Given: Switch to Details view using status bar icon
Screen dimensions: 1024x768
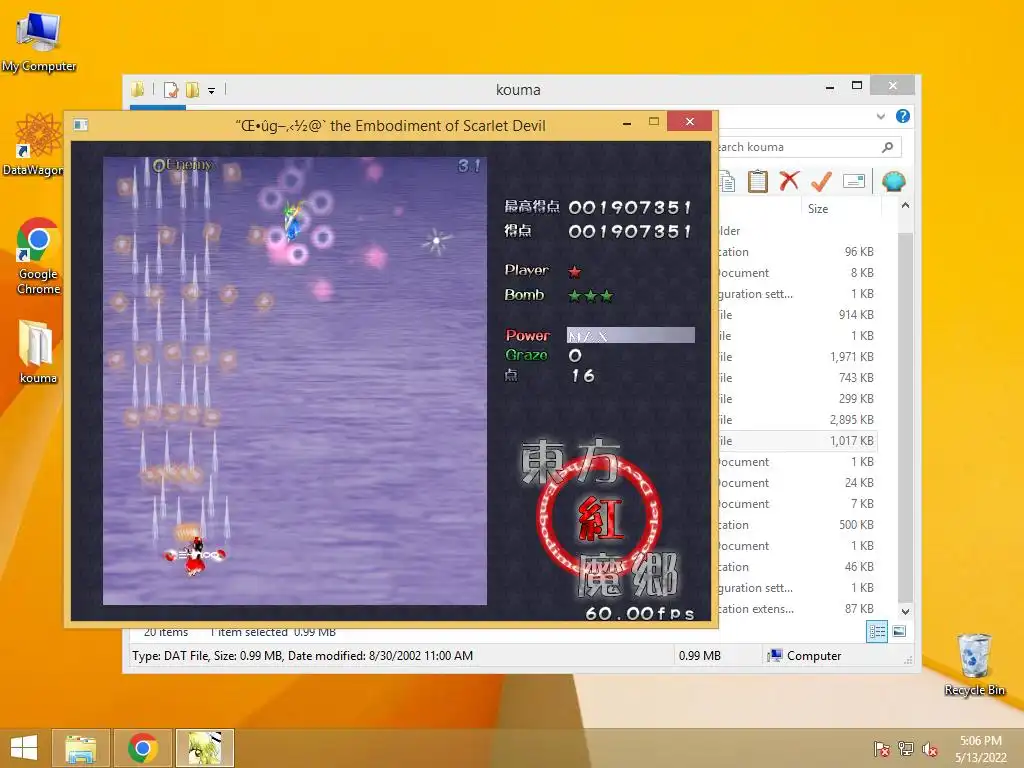Looking at the screenshot, I should point(877,632).
